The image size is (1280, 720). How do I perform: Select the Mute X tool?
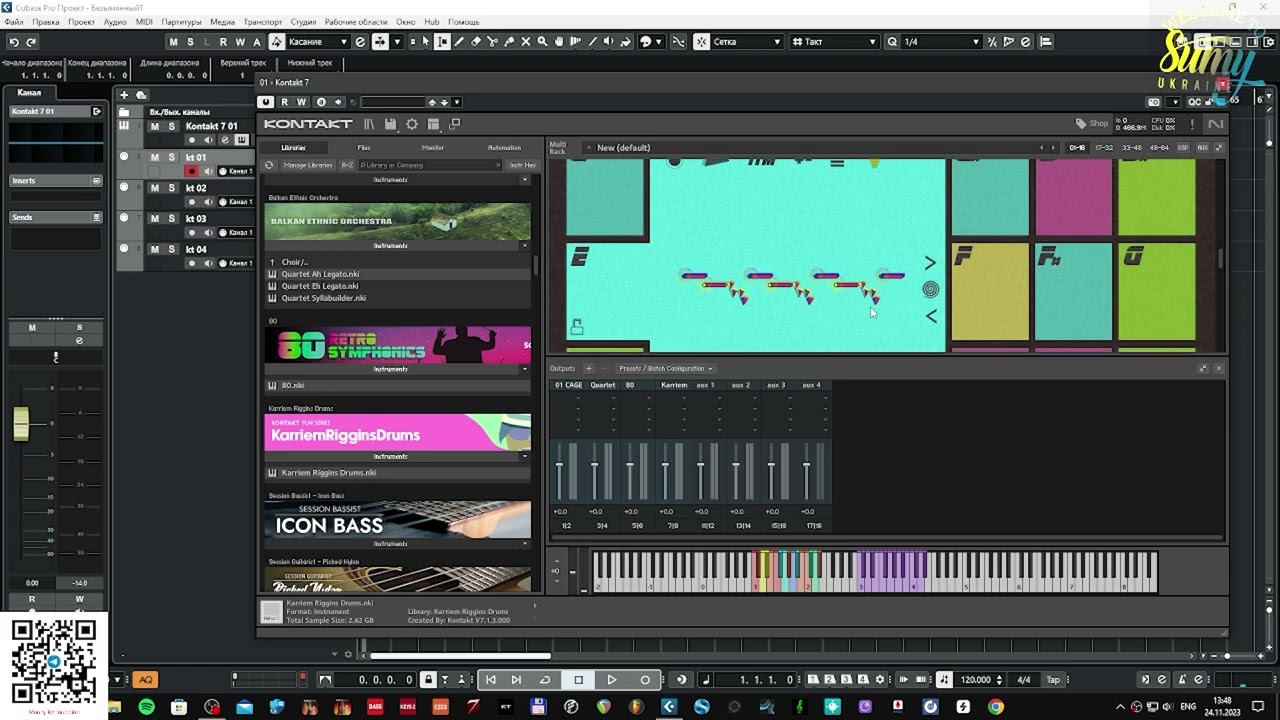(526, 42)
